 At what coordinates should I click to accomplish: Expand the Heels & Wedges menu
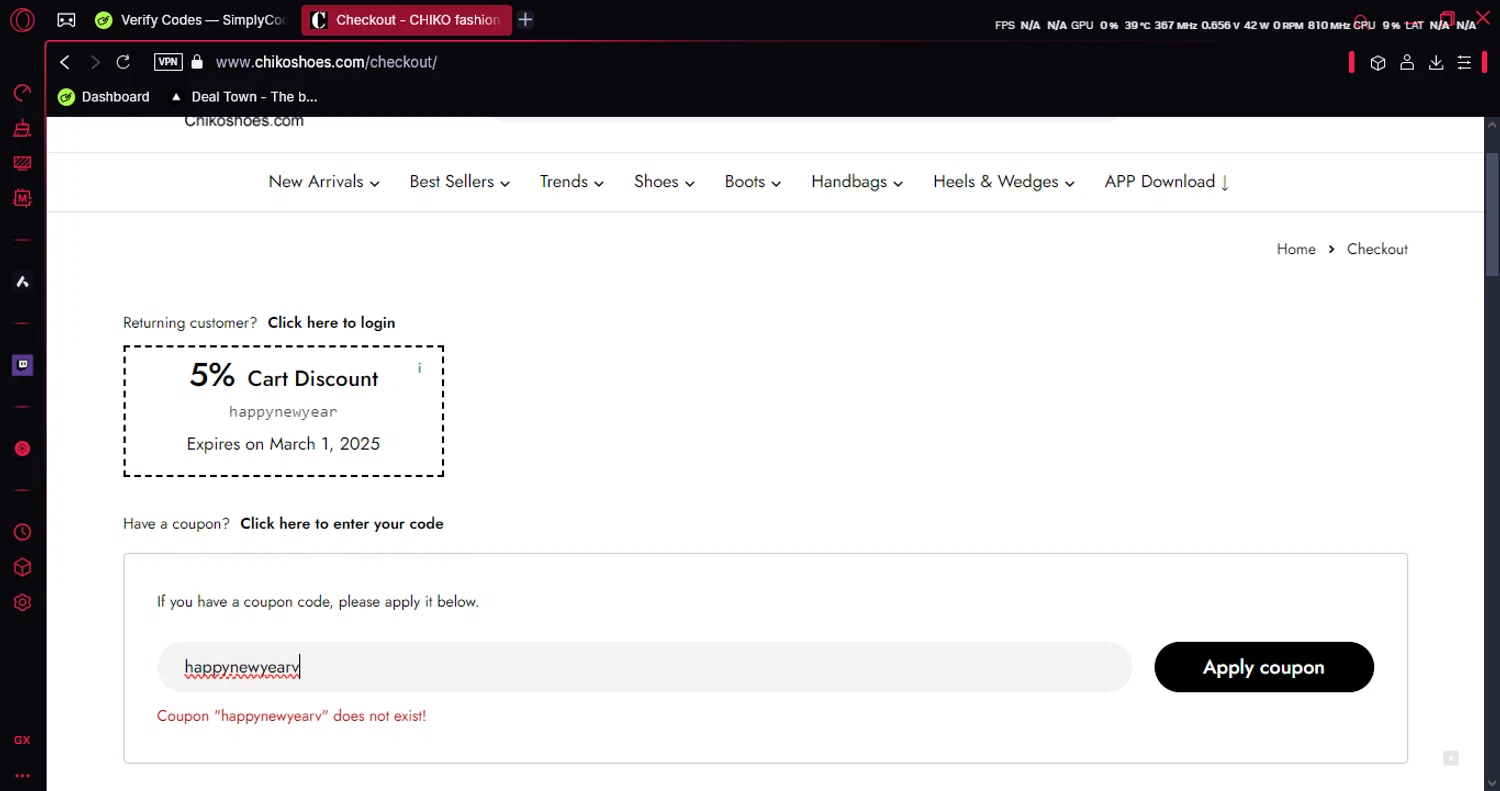1004,182
